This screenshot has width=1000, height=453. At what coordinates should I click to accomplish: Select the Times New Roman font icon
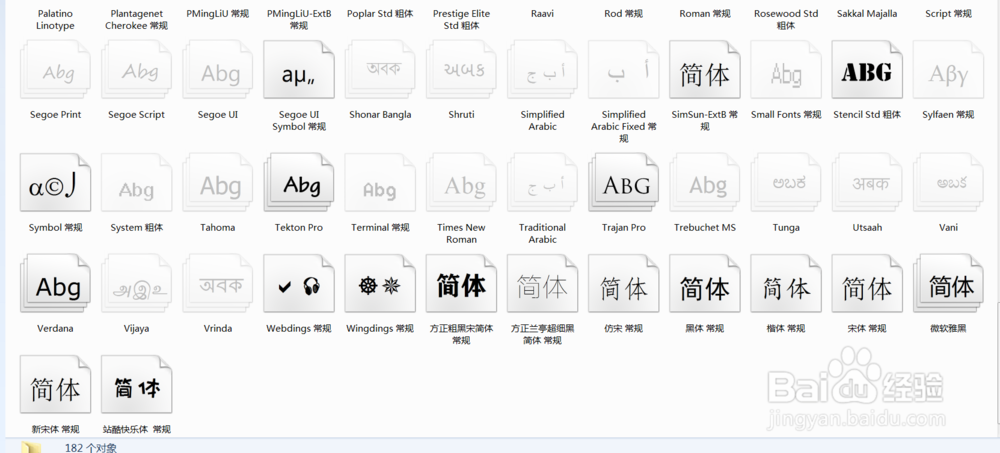[x=461, y=182]
